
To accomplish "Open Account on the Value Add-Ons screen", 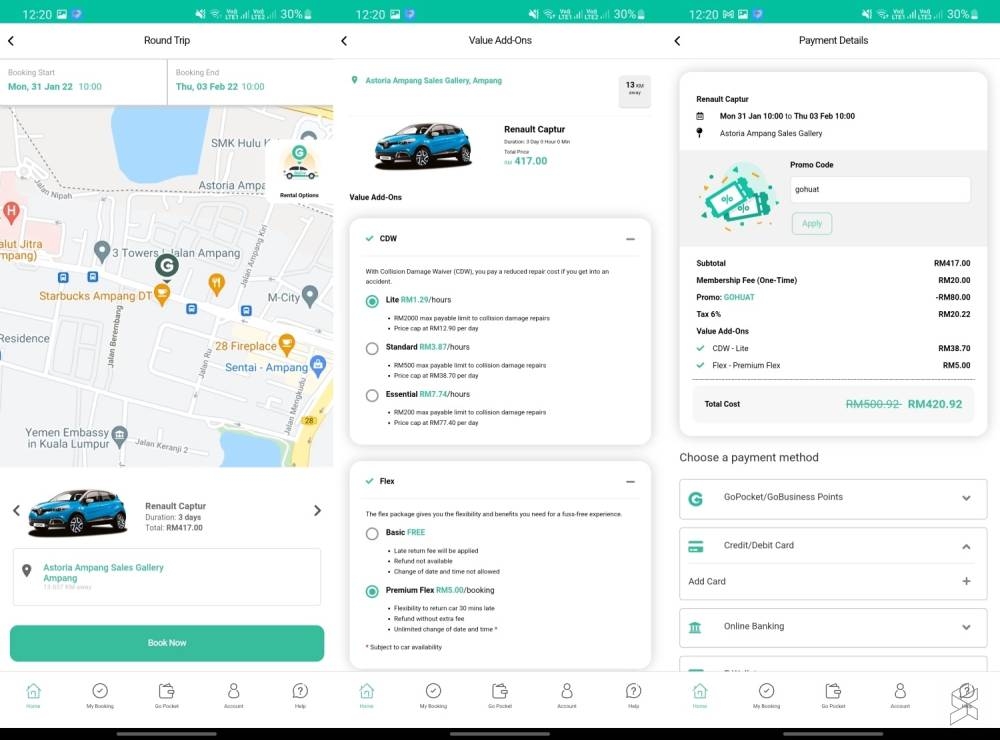I will coord(566,695).
